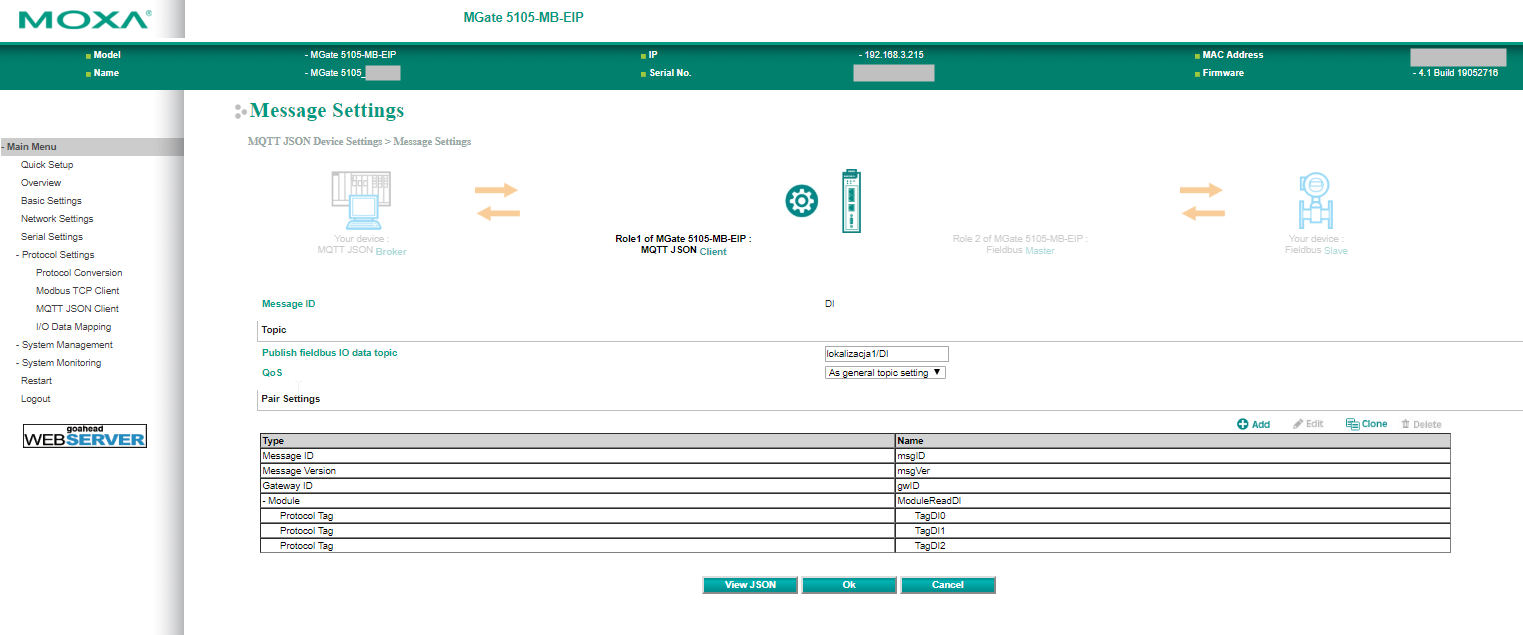Click the Publish fieldbus IO data topic field
1523x635 pixels.
[x=885, y=354]
